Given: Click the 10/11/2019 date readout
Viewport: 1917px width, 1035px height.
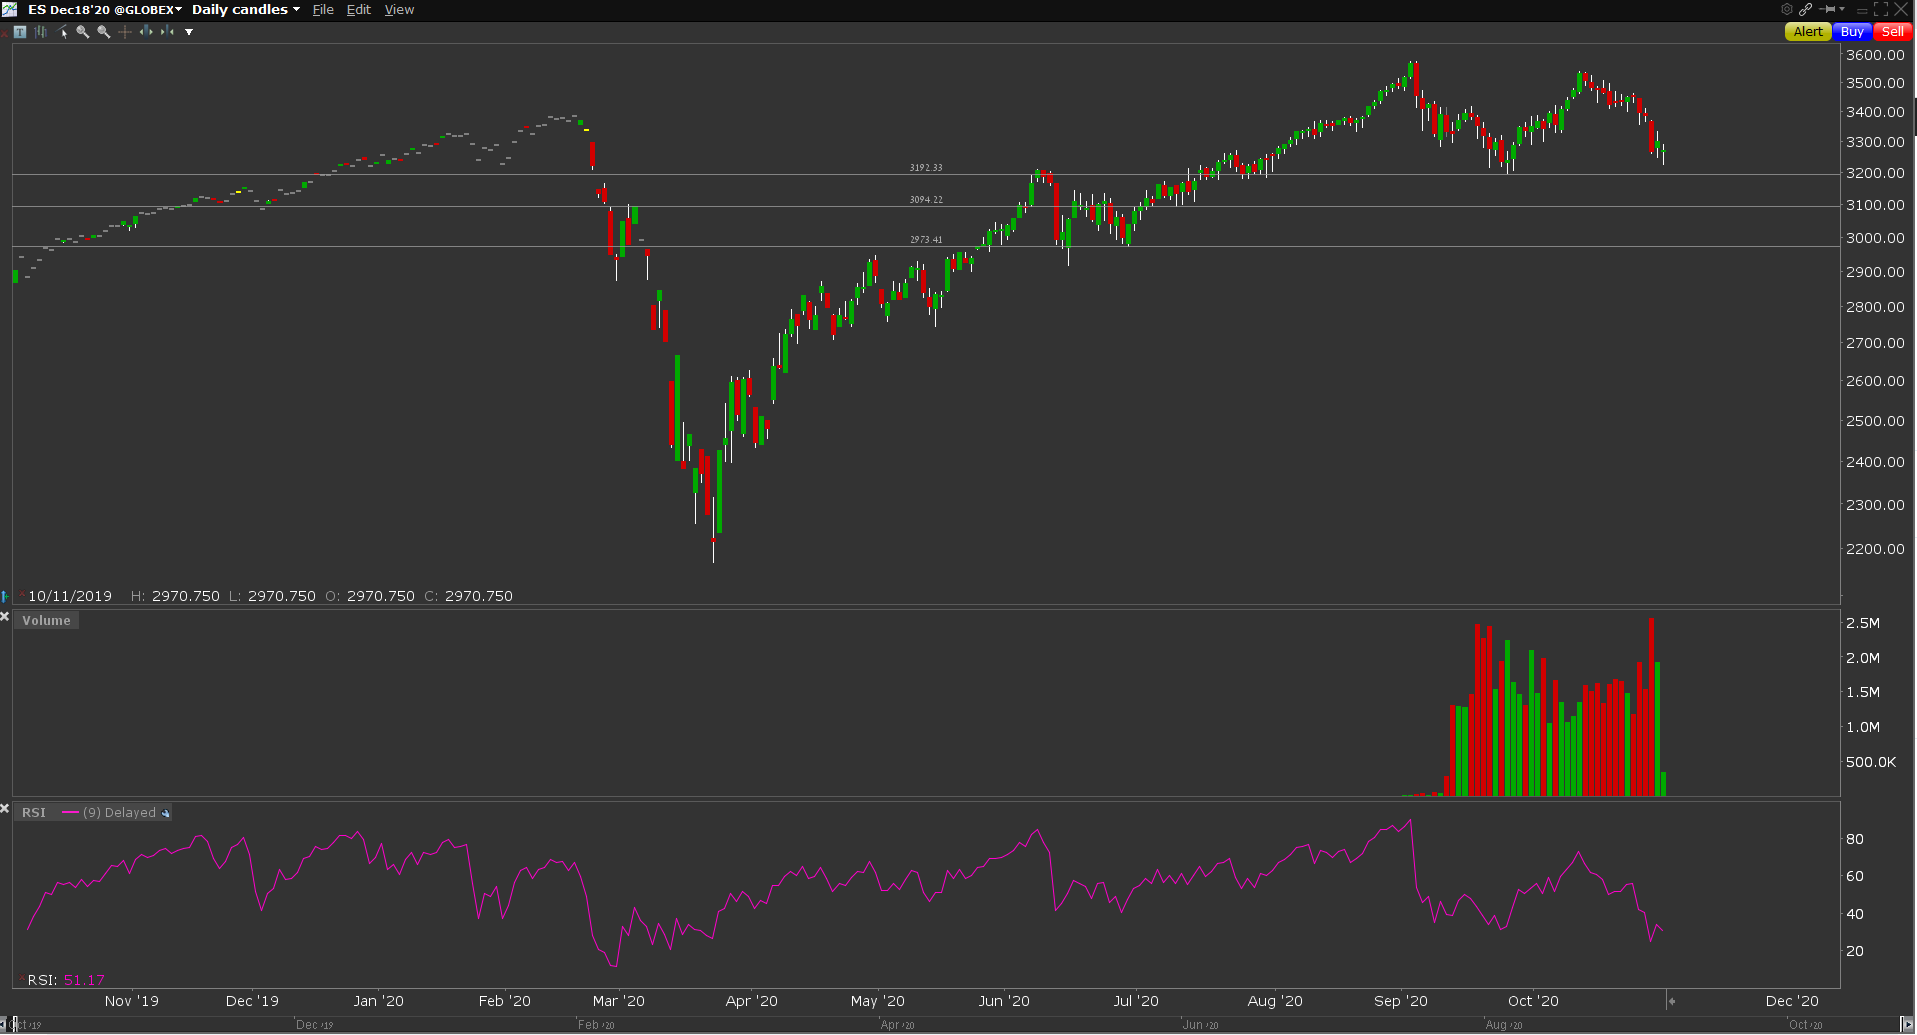Looking at the screenshot, I should [x=70, y=596].
